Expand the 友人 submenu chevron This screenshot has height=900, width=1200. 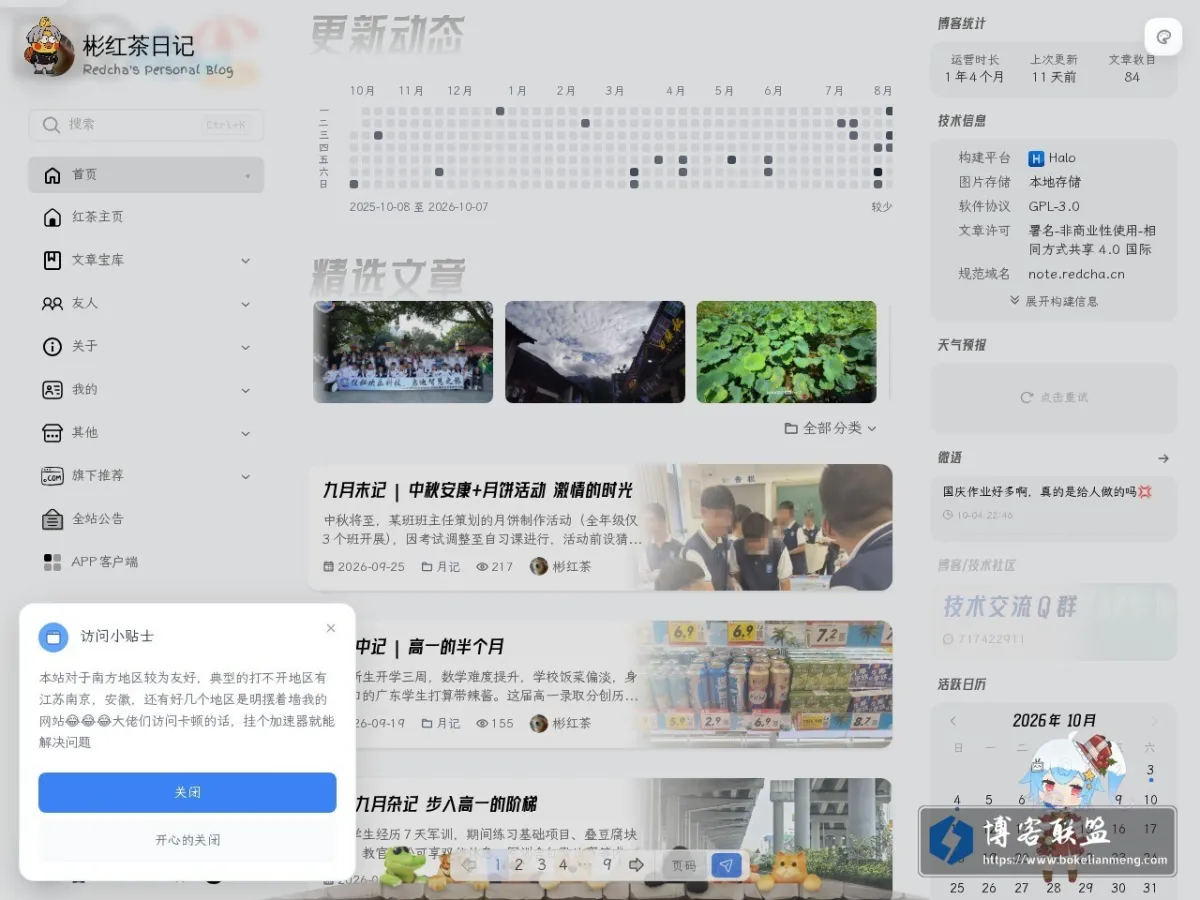click(246, 303)
